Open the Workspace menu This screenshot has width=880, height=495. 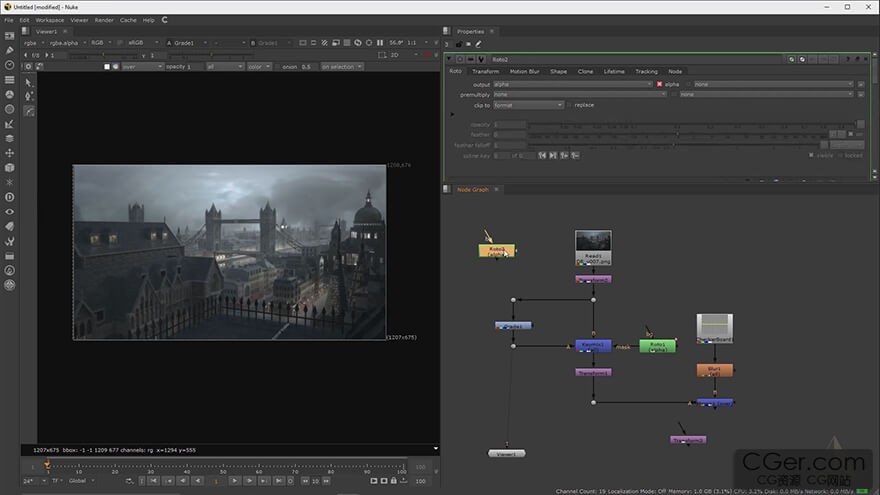(49, 20)
